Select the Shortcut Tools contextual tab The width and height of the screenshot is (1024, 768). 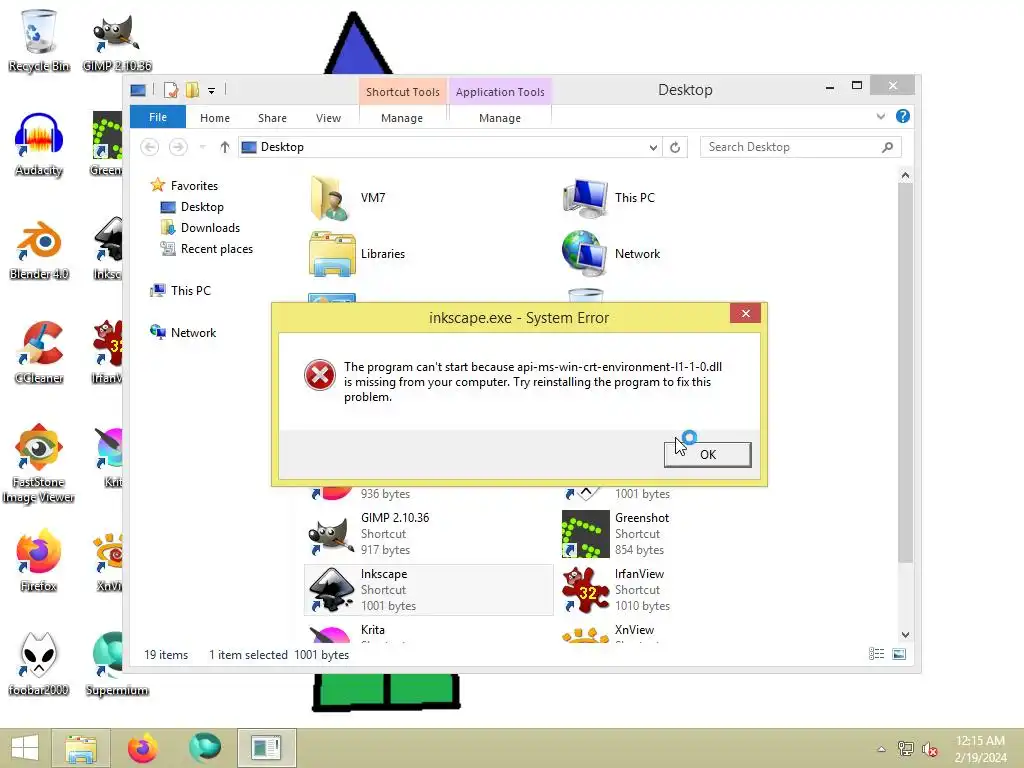coord(402,92)
